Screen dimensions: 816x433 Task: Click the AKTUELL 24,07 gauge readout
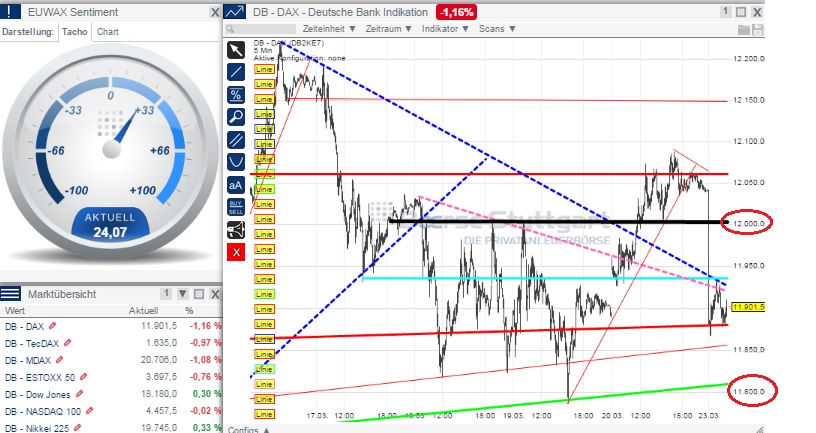[110, 225]
